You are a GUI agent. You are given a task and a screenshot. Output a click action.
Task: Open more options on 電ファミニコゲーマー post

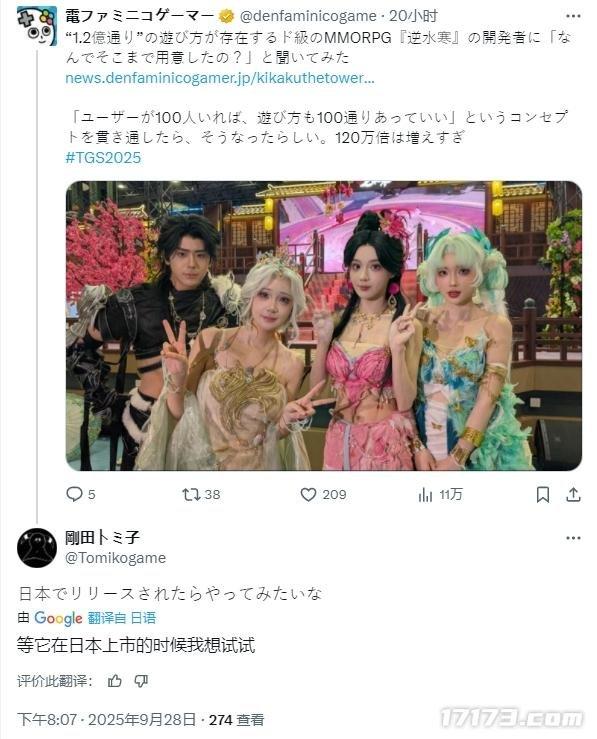coord(573,16)
